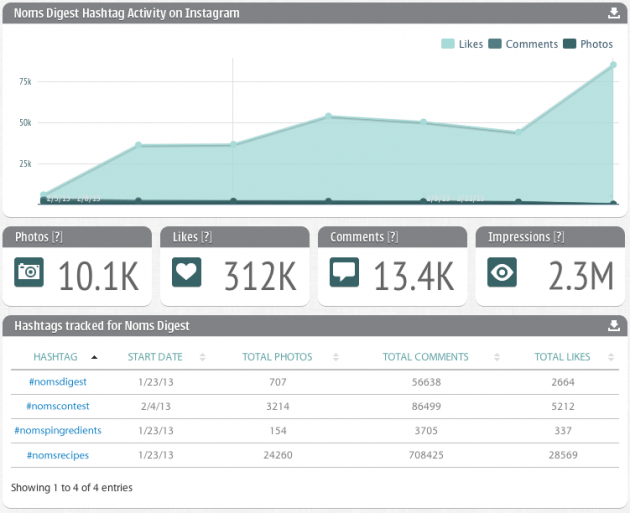Open the Photos [?] help tooltip
630x513 pixels.
tap(57, 237)
